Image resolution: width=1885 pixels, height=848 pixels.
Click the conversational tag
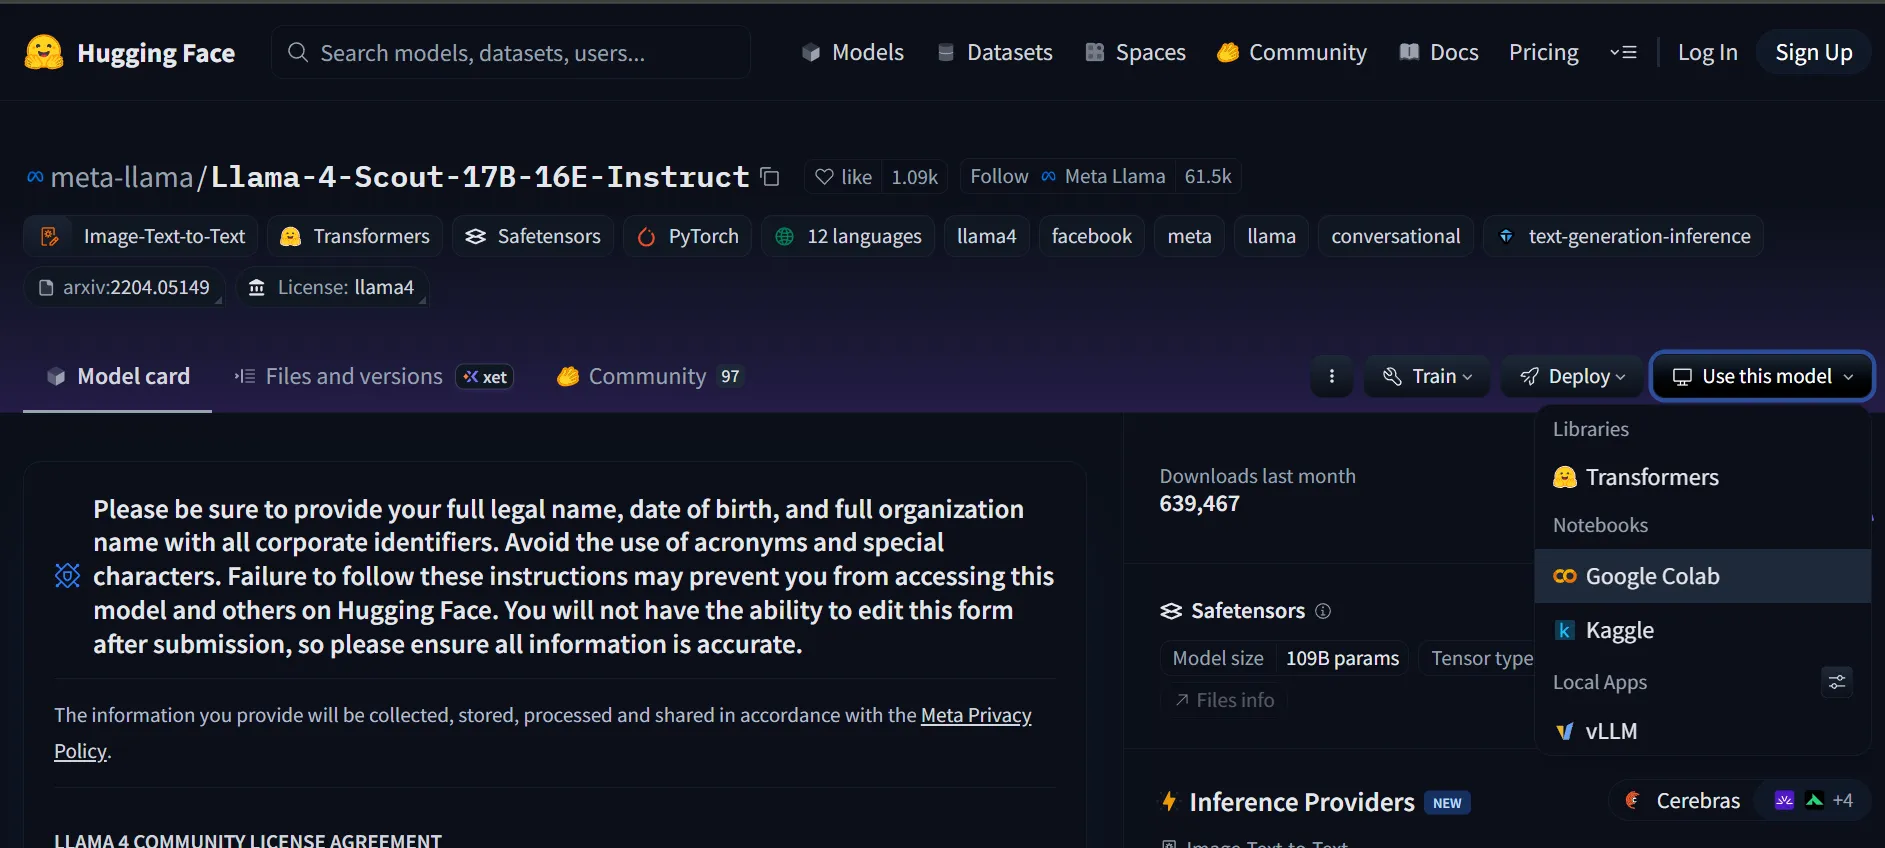tap(1395, 236)
